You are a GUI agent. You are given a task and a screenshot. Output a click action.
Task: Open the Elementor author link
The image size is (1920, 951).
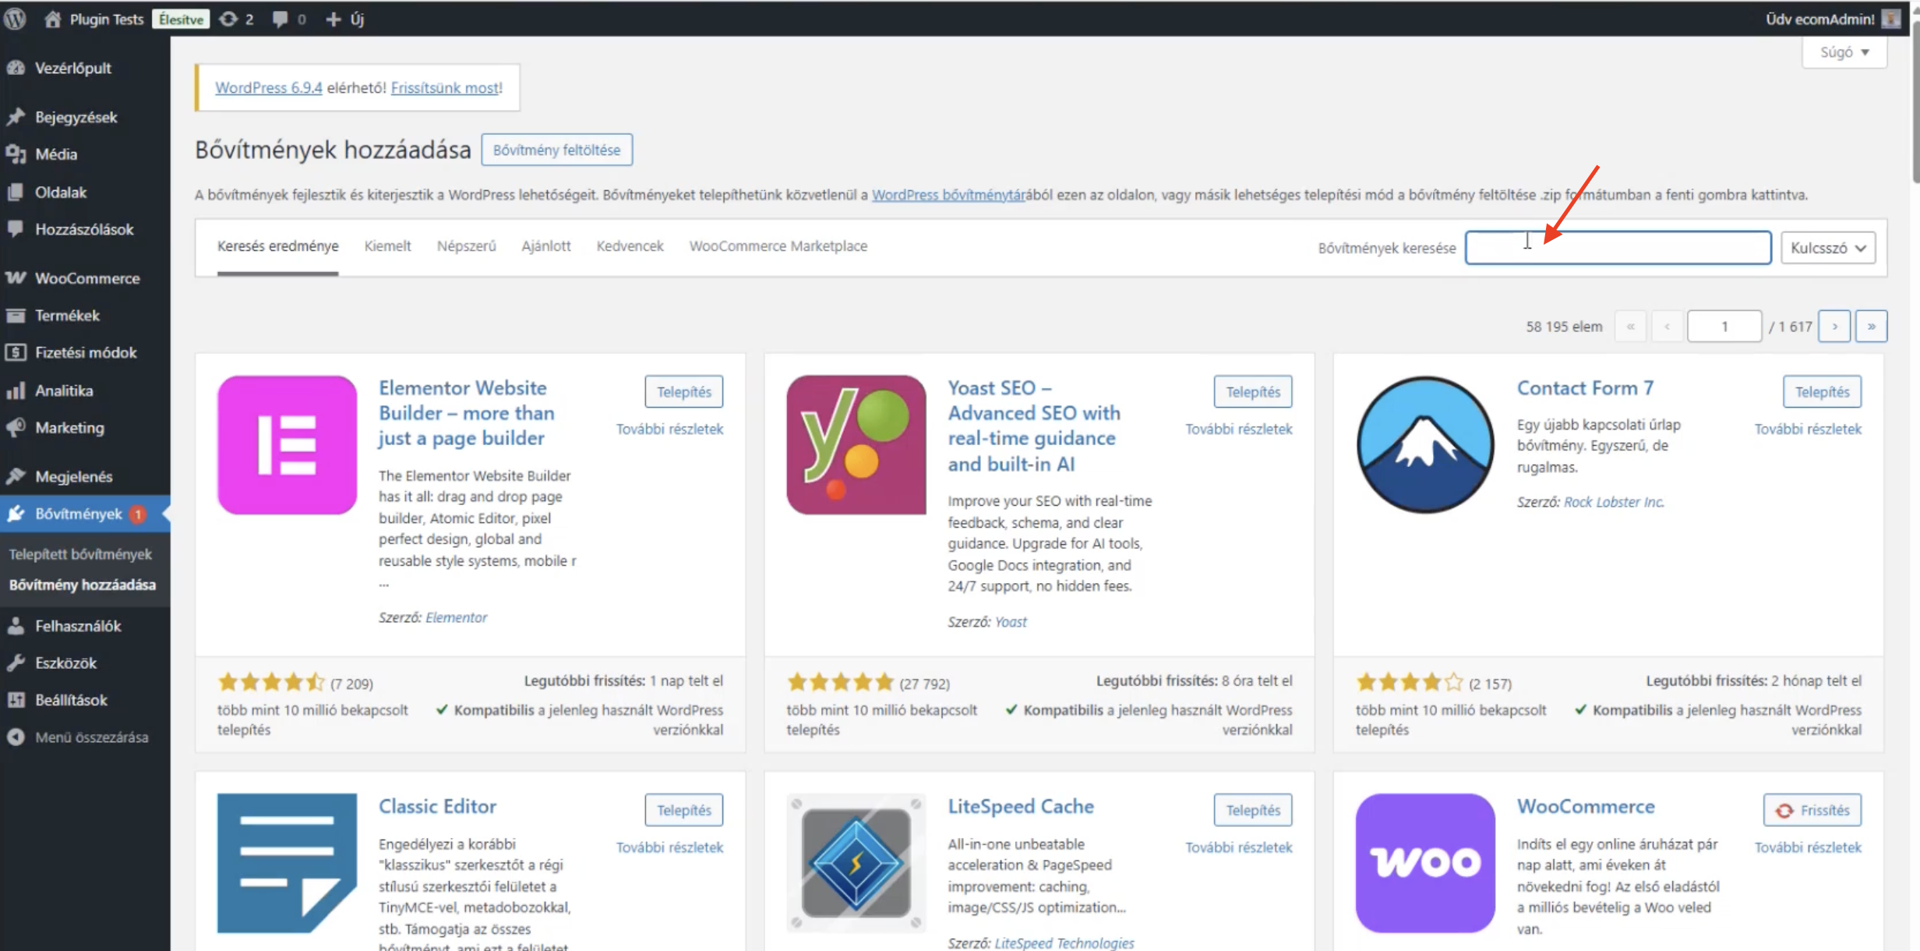[456, 618]
